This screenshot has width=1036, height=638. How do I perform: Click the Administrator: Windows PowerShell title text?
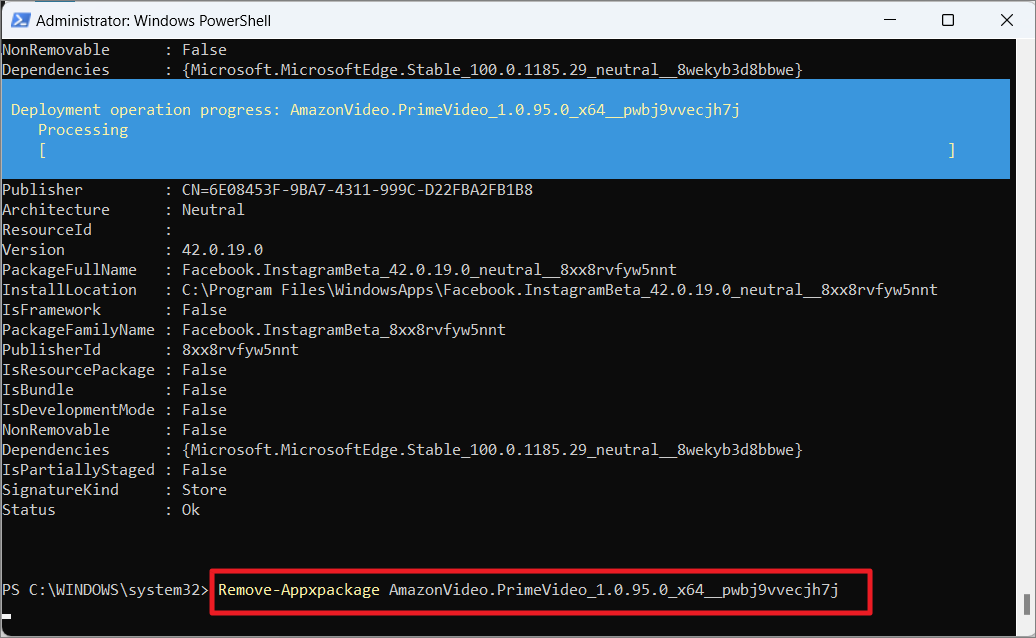(x=153, y=20)
